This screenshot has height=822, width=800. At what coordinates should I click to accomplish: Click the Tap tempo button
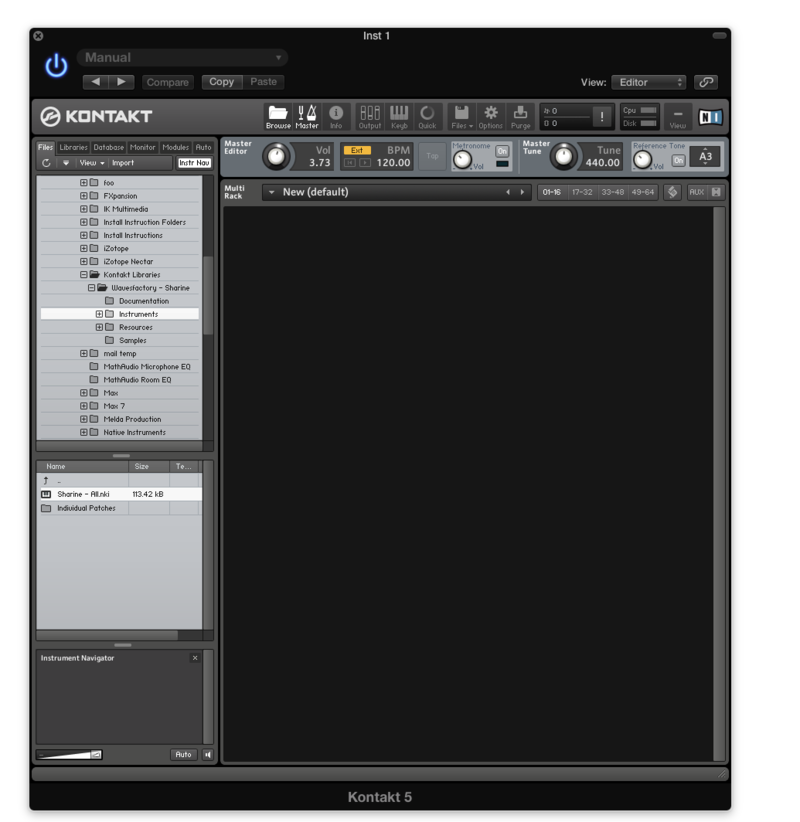coord(432,156)
